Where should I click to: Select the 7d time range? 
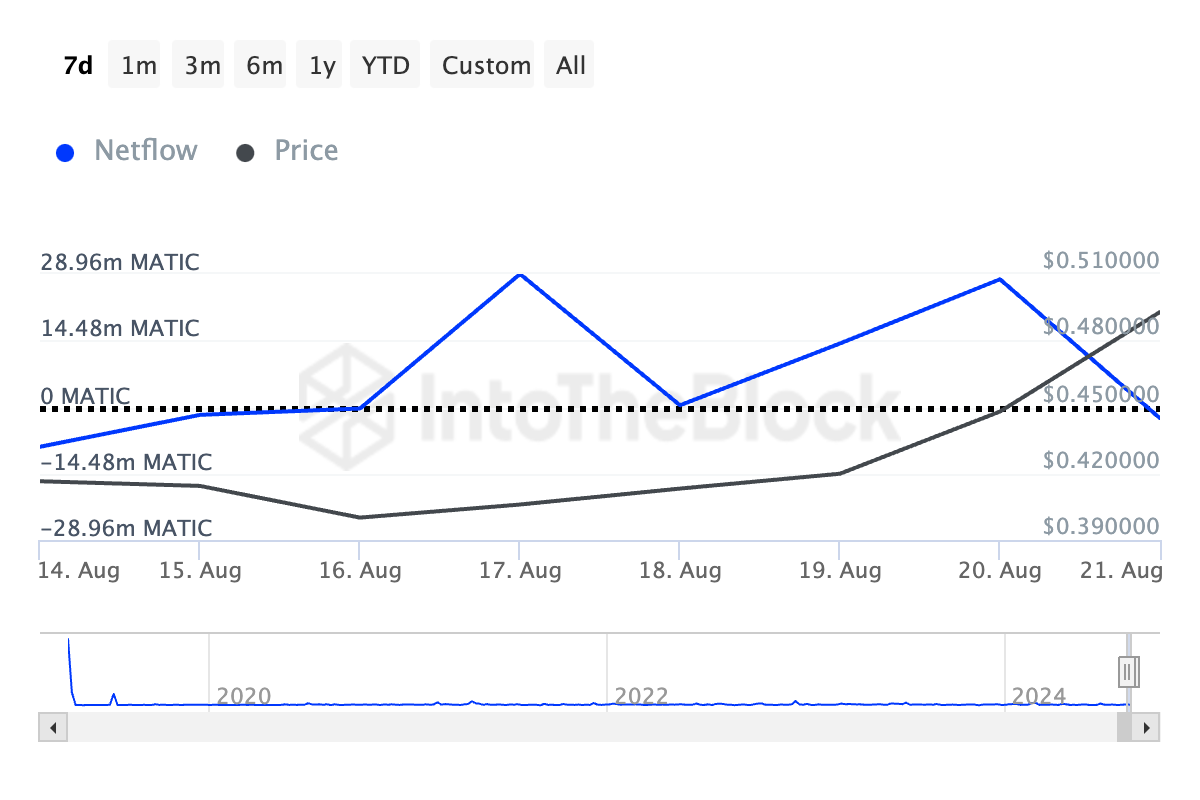coord(78,66)
